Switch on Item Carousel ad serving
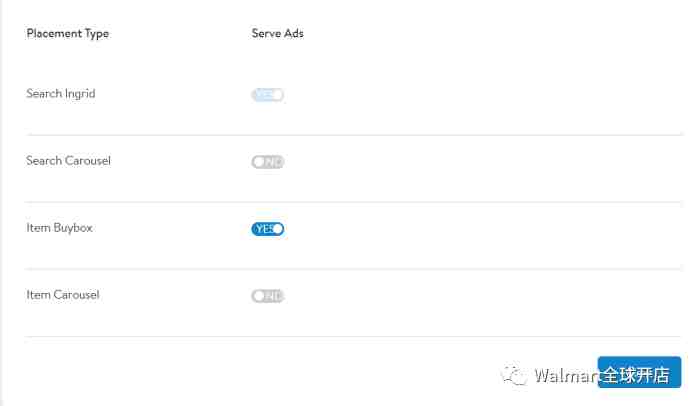 pos(267,296)
